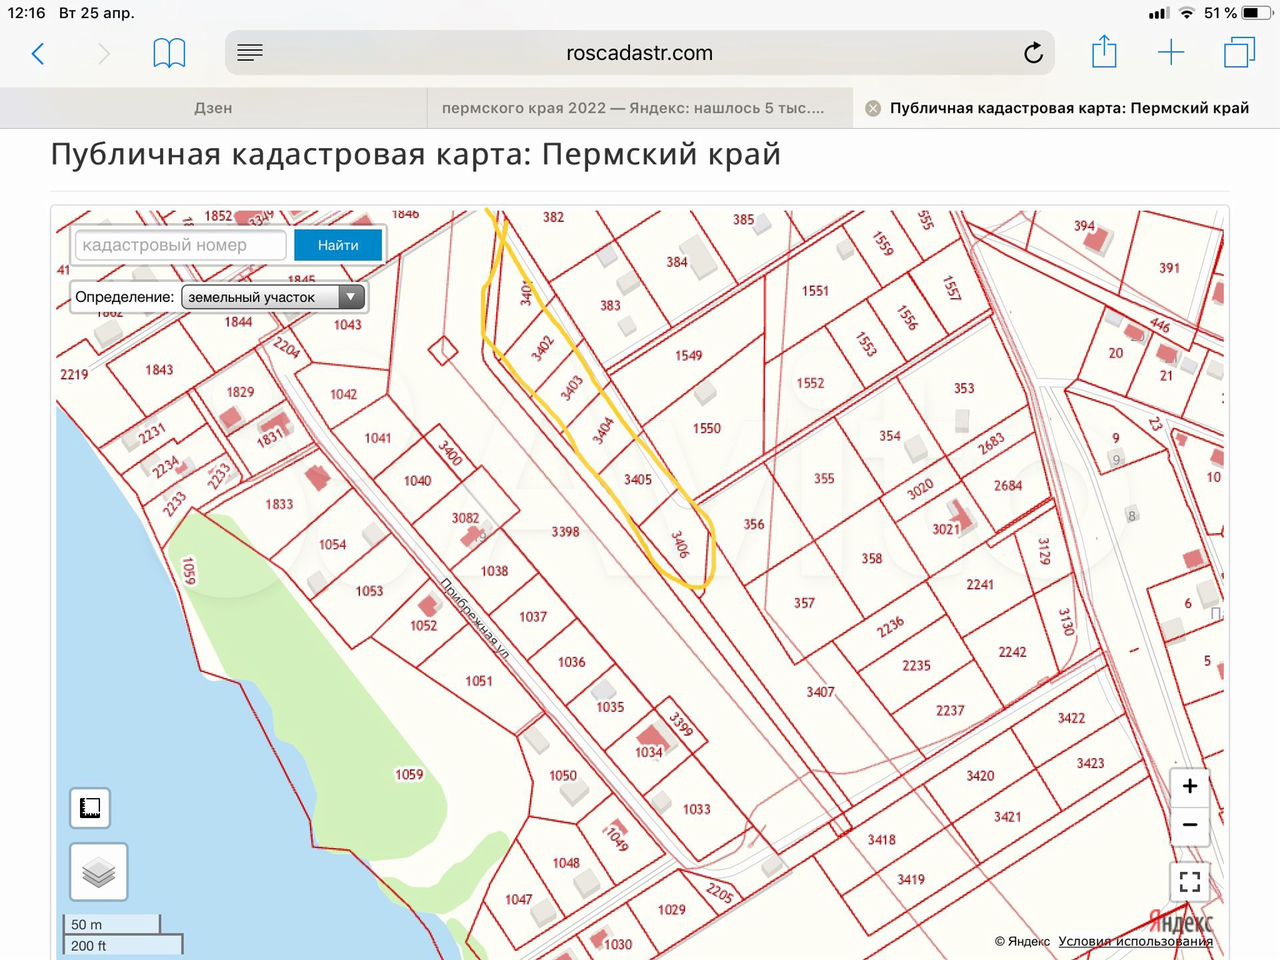Show all open tabs overview
1280x960 pixels.
coord(1239,53)
